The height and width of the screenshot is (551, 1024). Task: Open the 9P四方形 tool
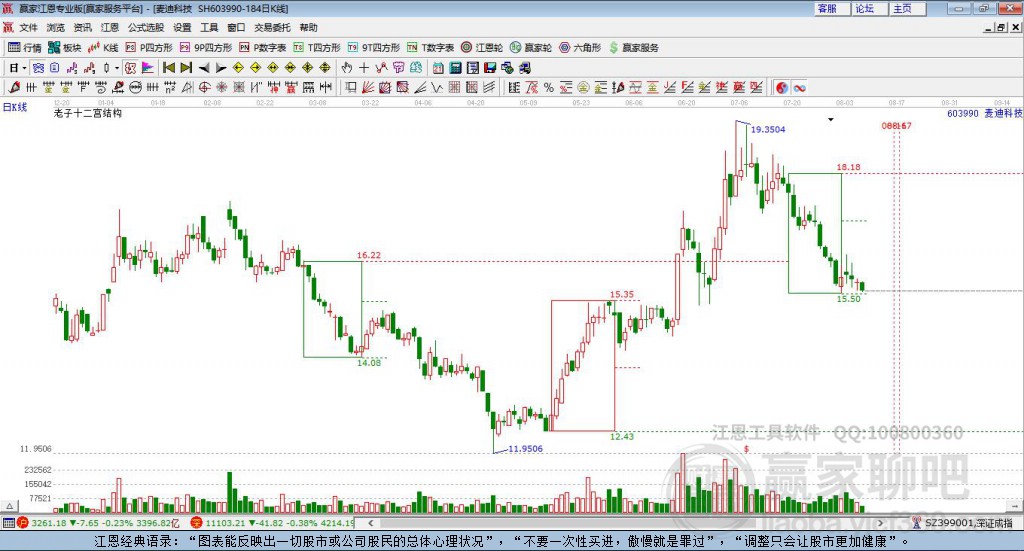pos(206,48)
